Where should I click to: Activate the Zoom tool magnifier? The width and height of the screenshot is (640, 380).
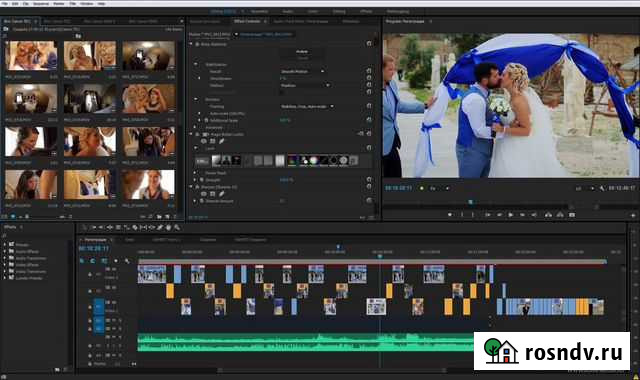point(177,227)
